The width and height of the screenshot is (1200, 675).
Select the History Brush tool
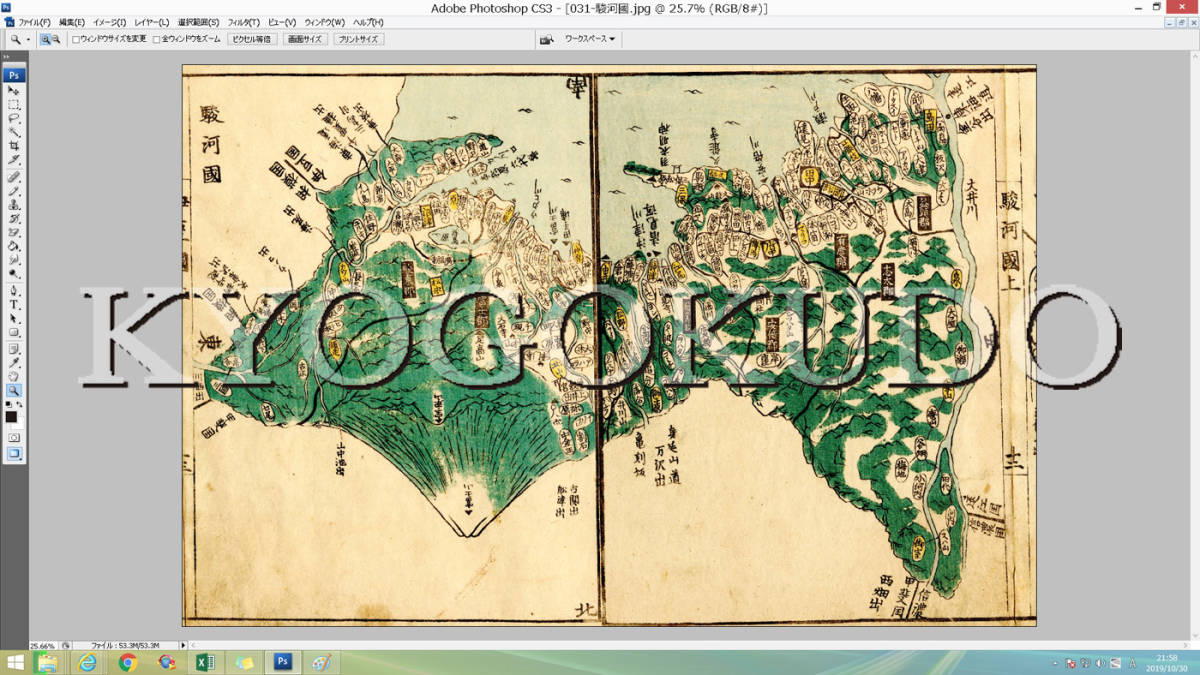(x=14, y=218)
